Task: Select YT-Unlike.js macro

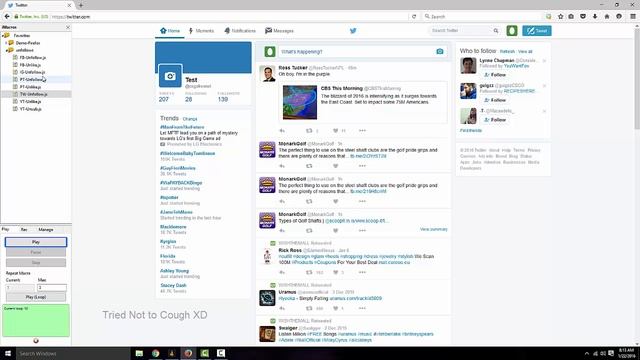Action: [30, 102]
